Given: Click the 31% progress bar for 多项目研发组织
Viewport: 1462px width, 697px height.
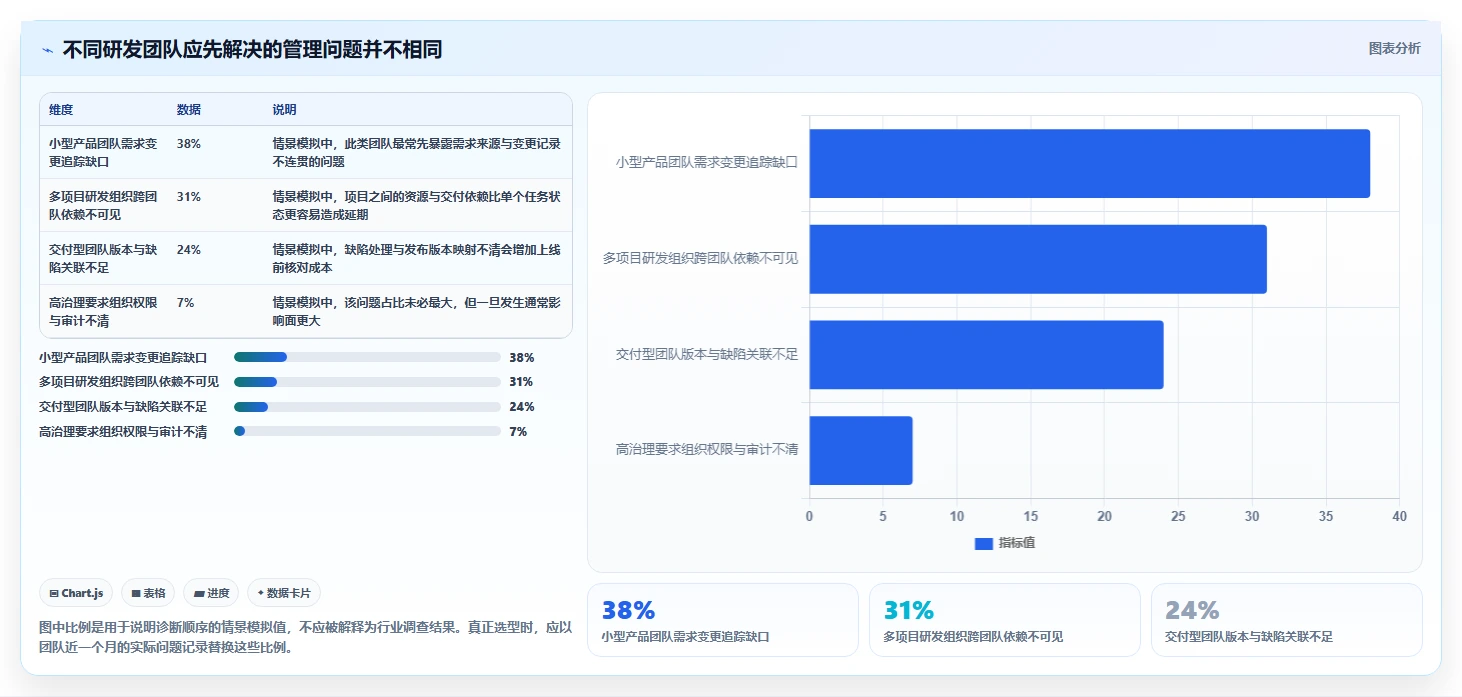Looking at the screenshot, I should click(x=367, y=382).
